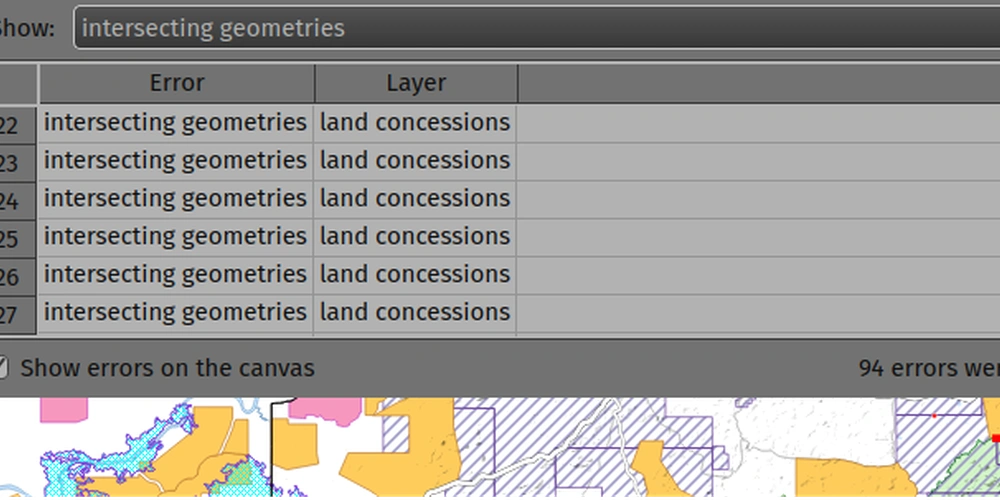Toggle 'Show errors on the canvas' checkbox
1000x500 pixels.
pos(3,368)
